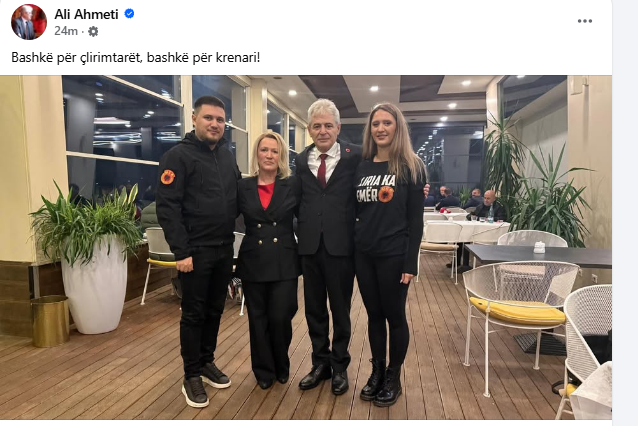Open the 24m post timestamp

coord(66,31)
